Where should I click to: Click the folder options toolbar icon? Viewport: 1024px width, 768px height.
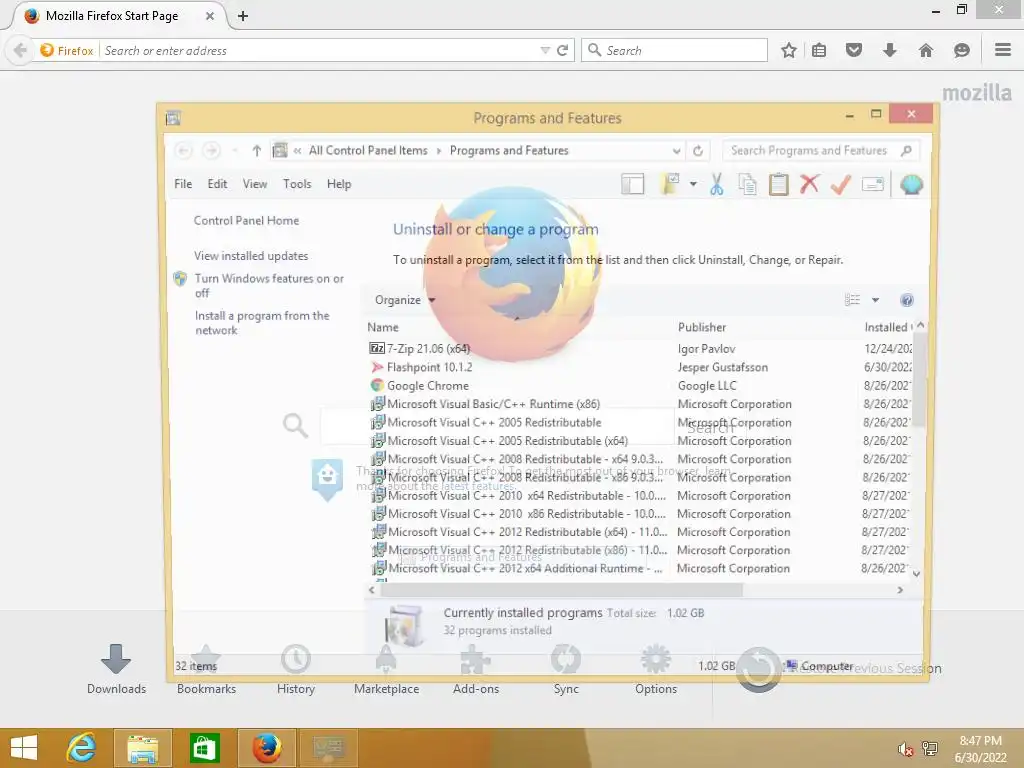(670, 184)
